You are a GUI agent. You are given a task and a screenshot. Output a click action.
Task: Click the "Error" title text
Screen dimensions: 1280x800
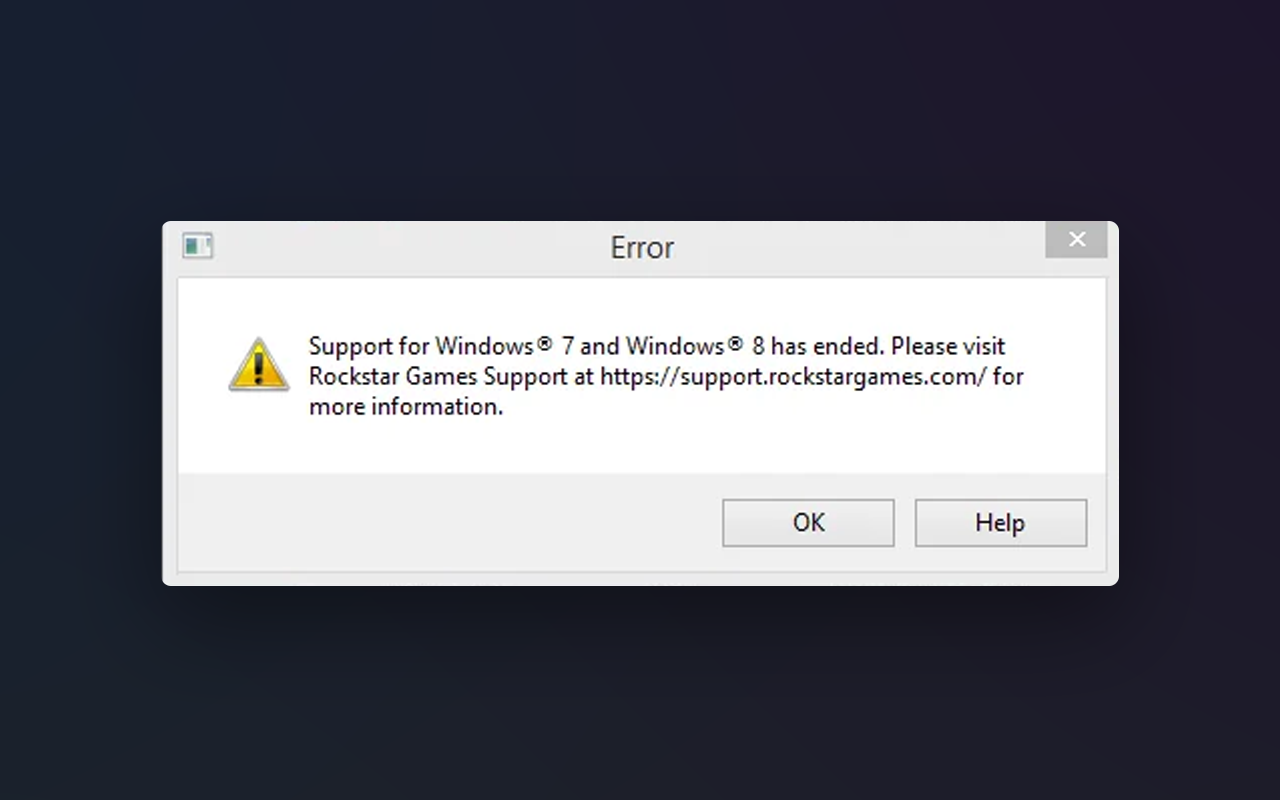[x=642, y=248]
